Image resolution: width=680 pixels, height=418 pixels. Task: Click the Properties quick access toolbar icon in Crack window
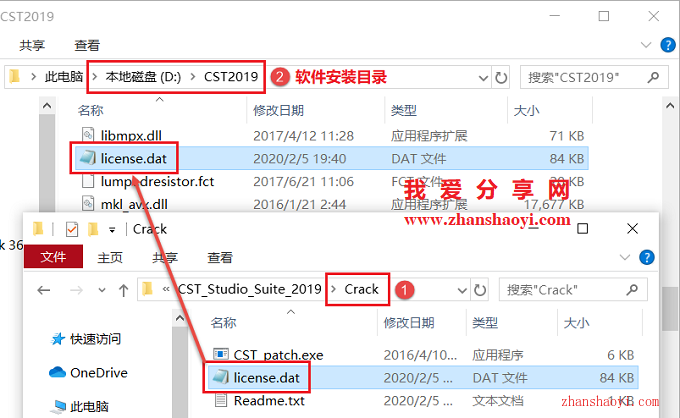[72, 229]
